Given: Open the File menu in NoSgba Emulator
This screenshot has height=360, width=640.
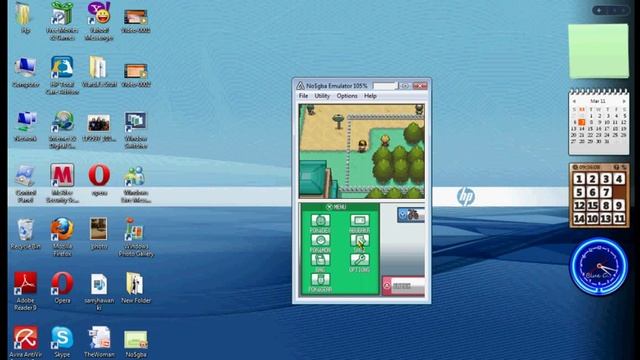Looking at the screenshot, I should (303, 96).
